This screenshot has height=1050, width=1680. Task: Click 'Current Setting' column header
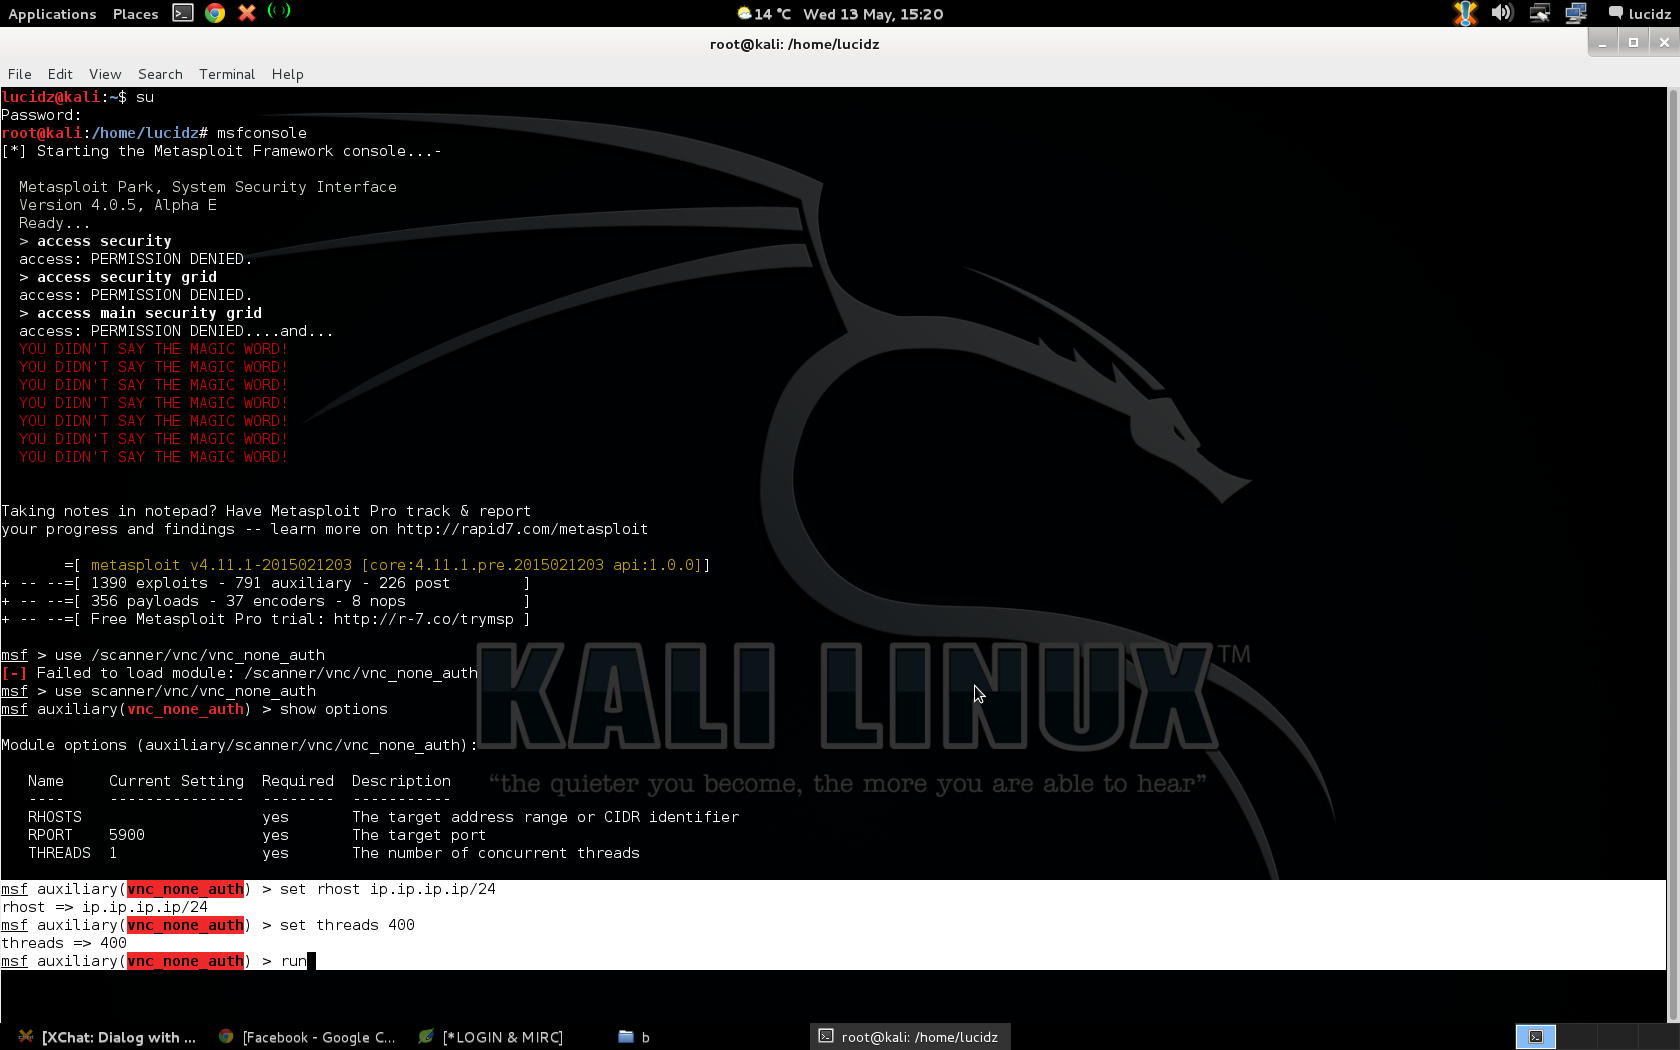176,781
